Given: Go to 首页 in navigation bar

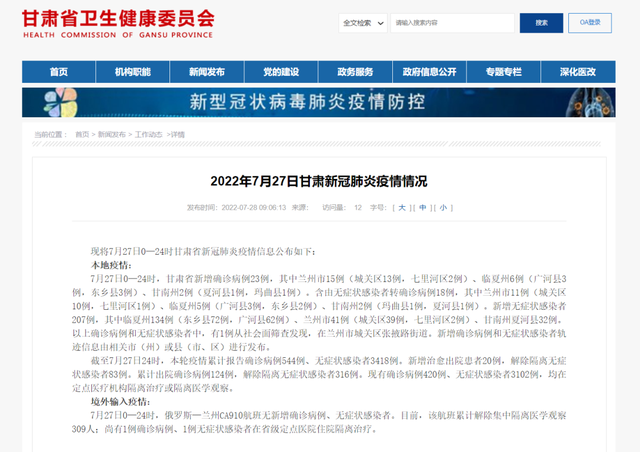Looking at the screenshot, I should click(59, 72).
